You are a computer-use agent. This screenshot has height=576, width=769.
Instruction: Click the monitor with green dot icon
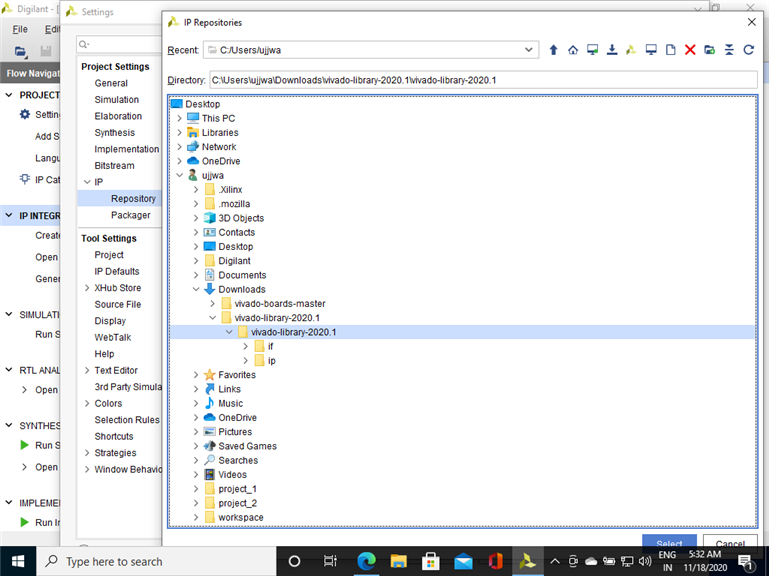tap(592, 50)
